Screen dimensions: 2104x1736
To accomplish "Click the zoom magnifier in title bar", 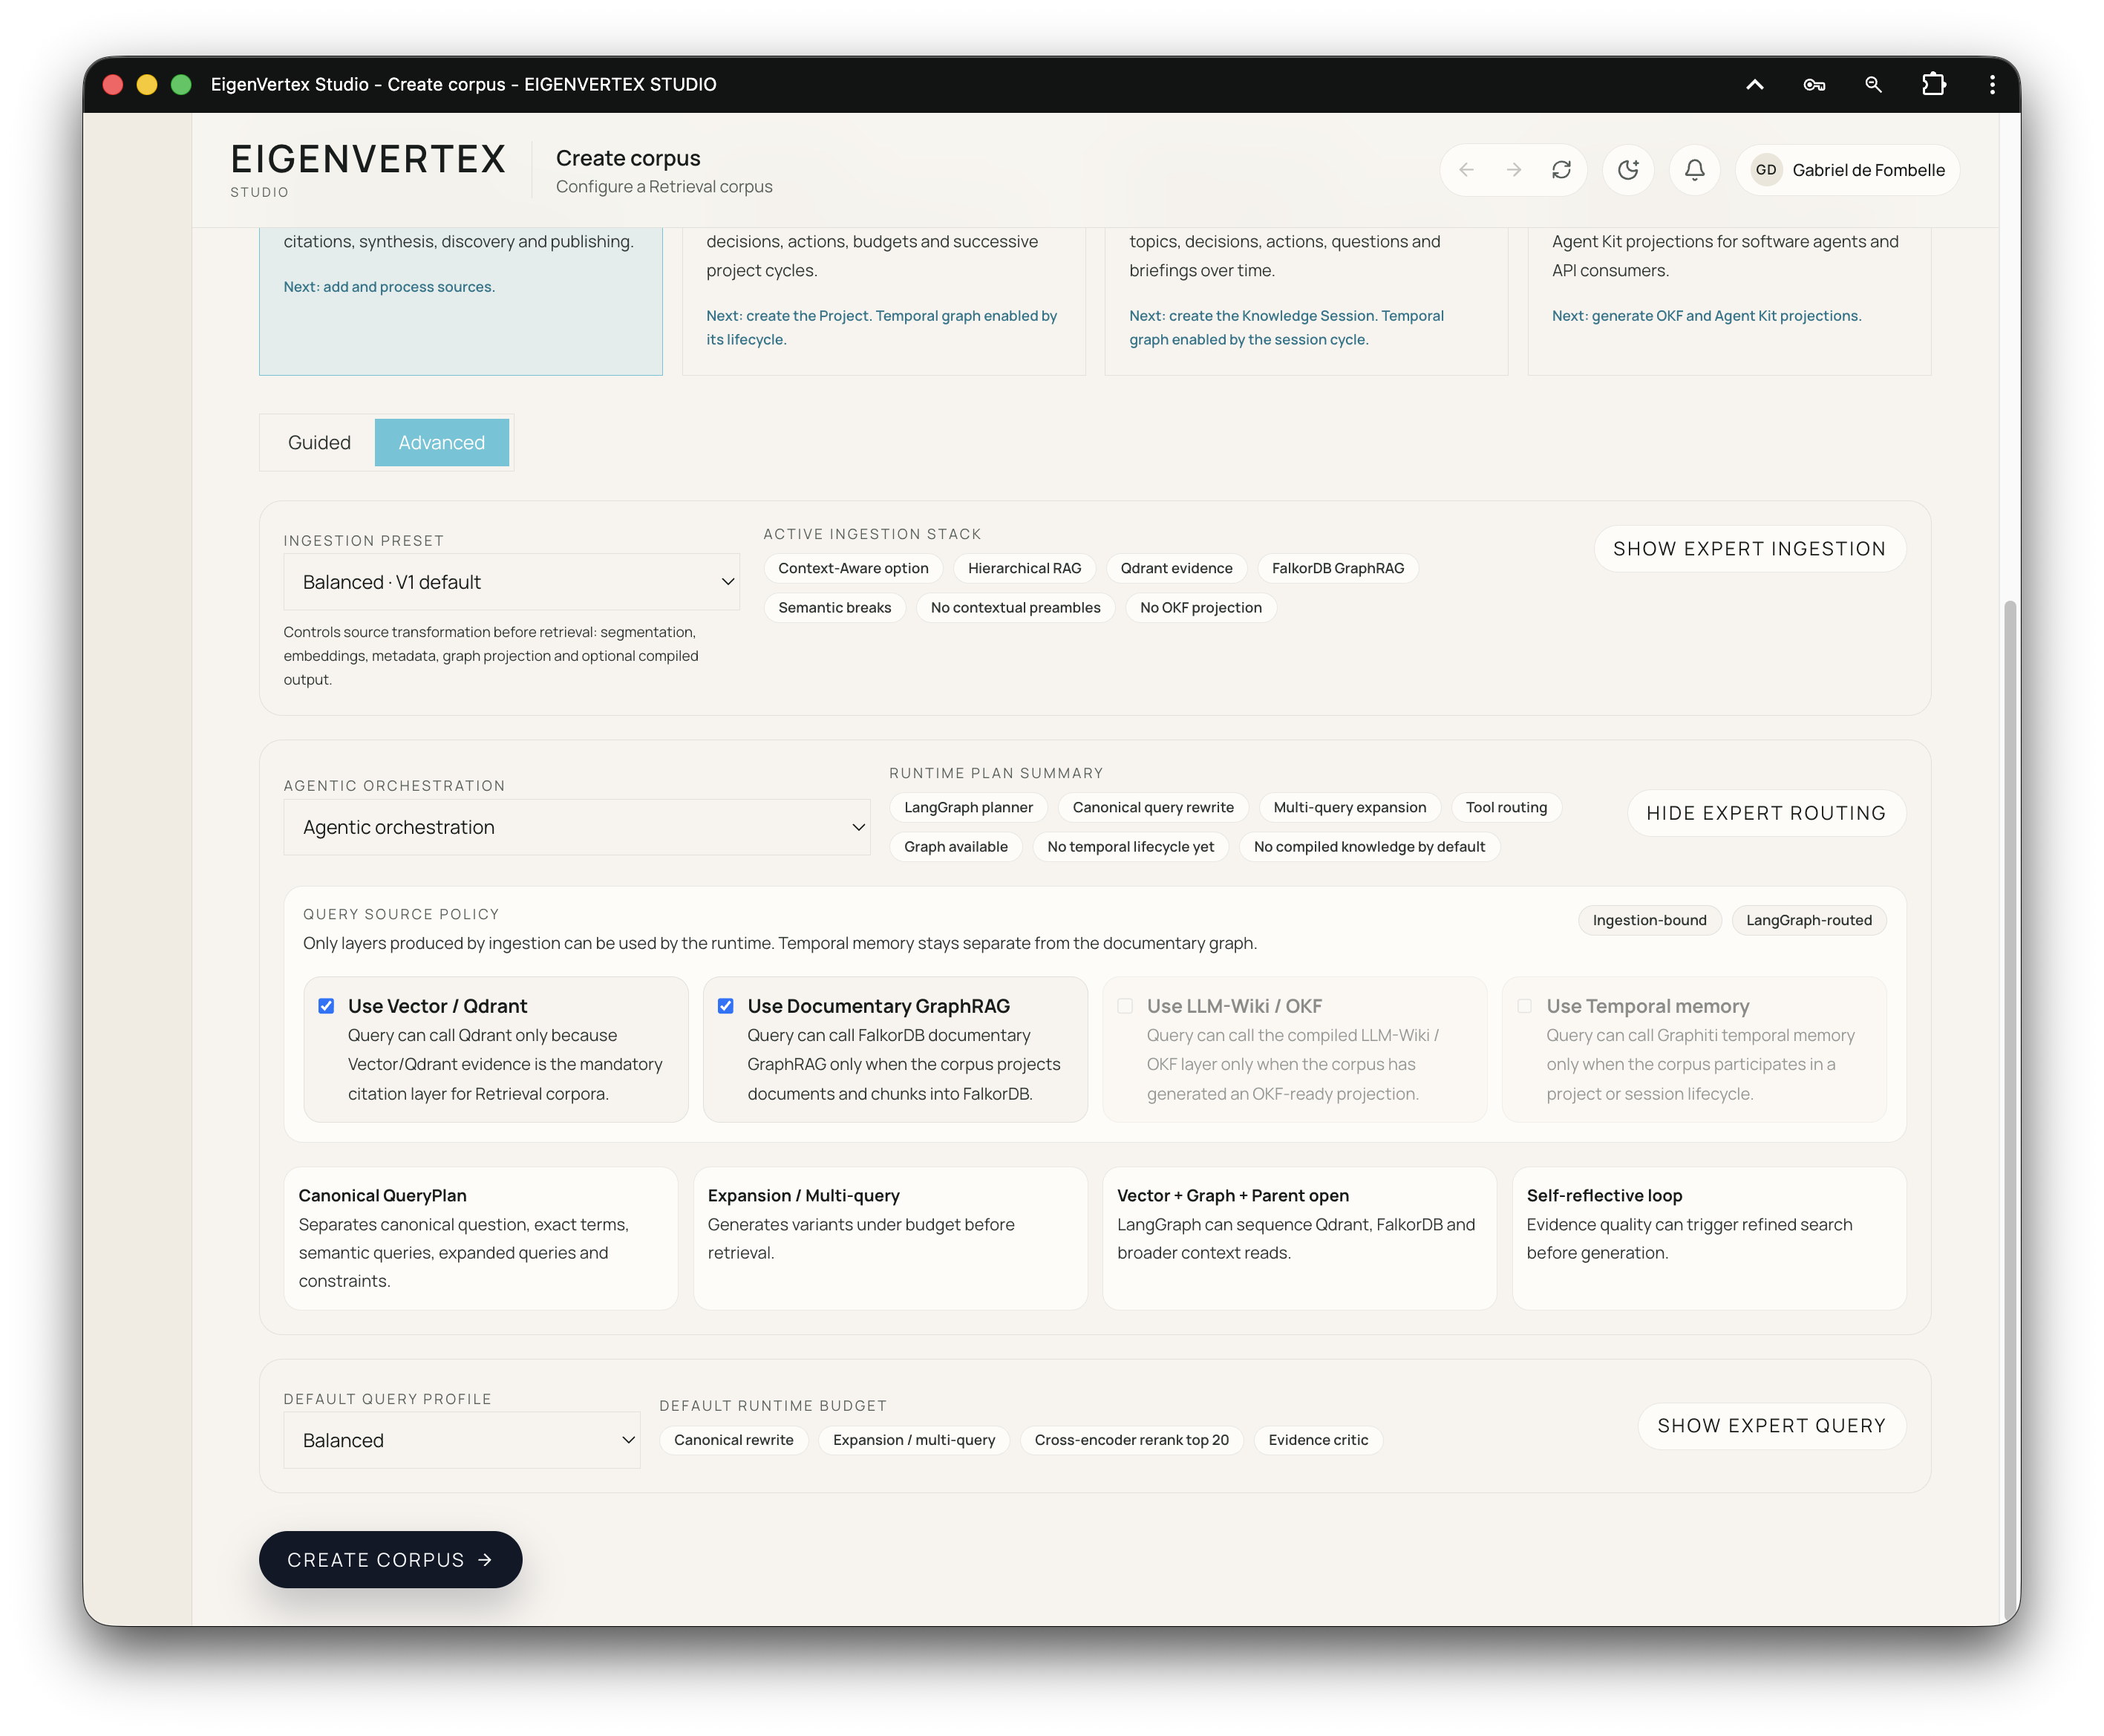I will [x=1873, y=85].
